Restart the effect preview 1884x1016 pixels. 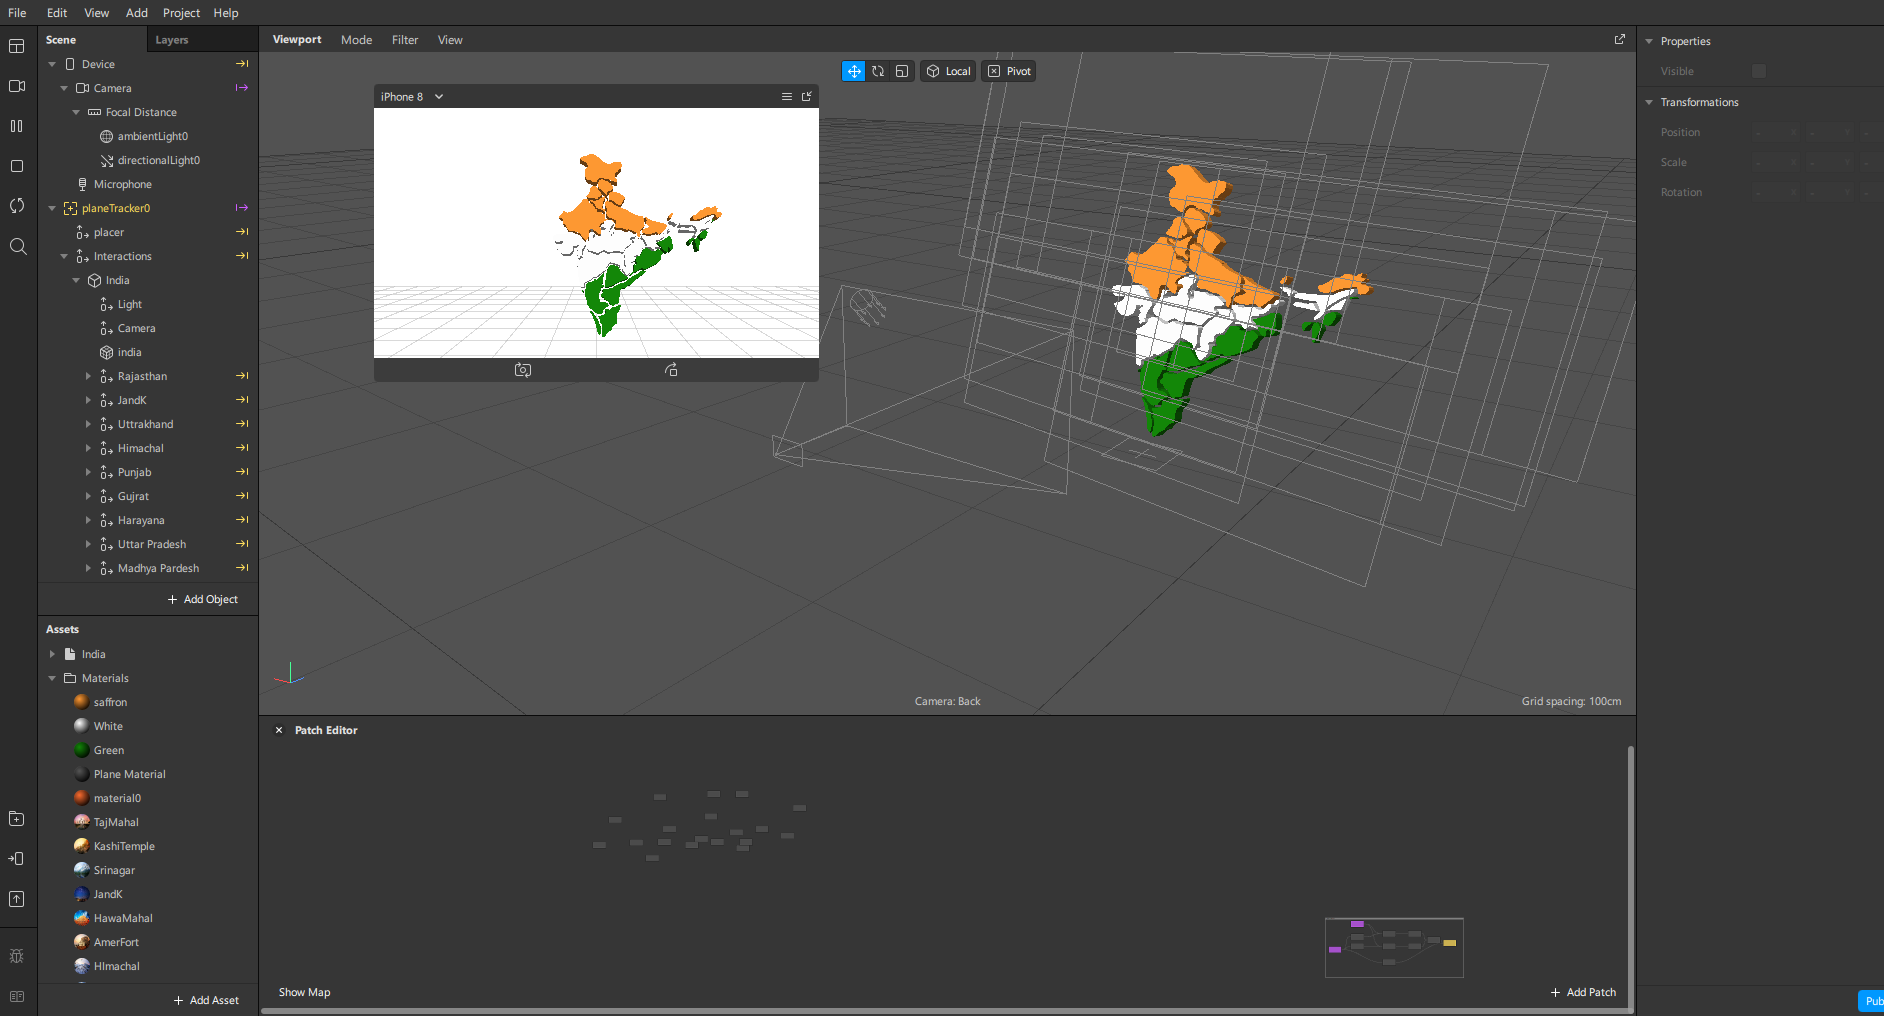coord(17,206)
